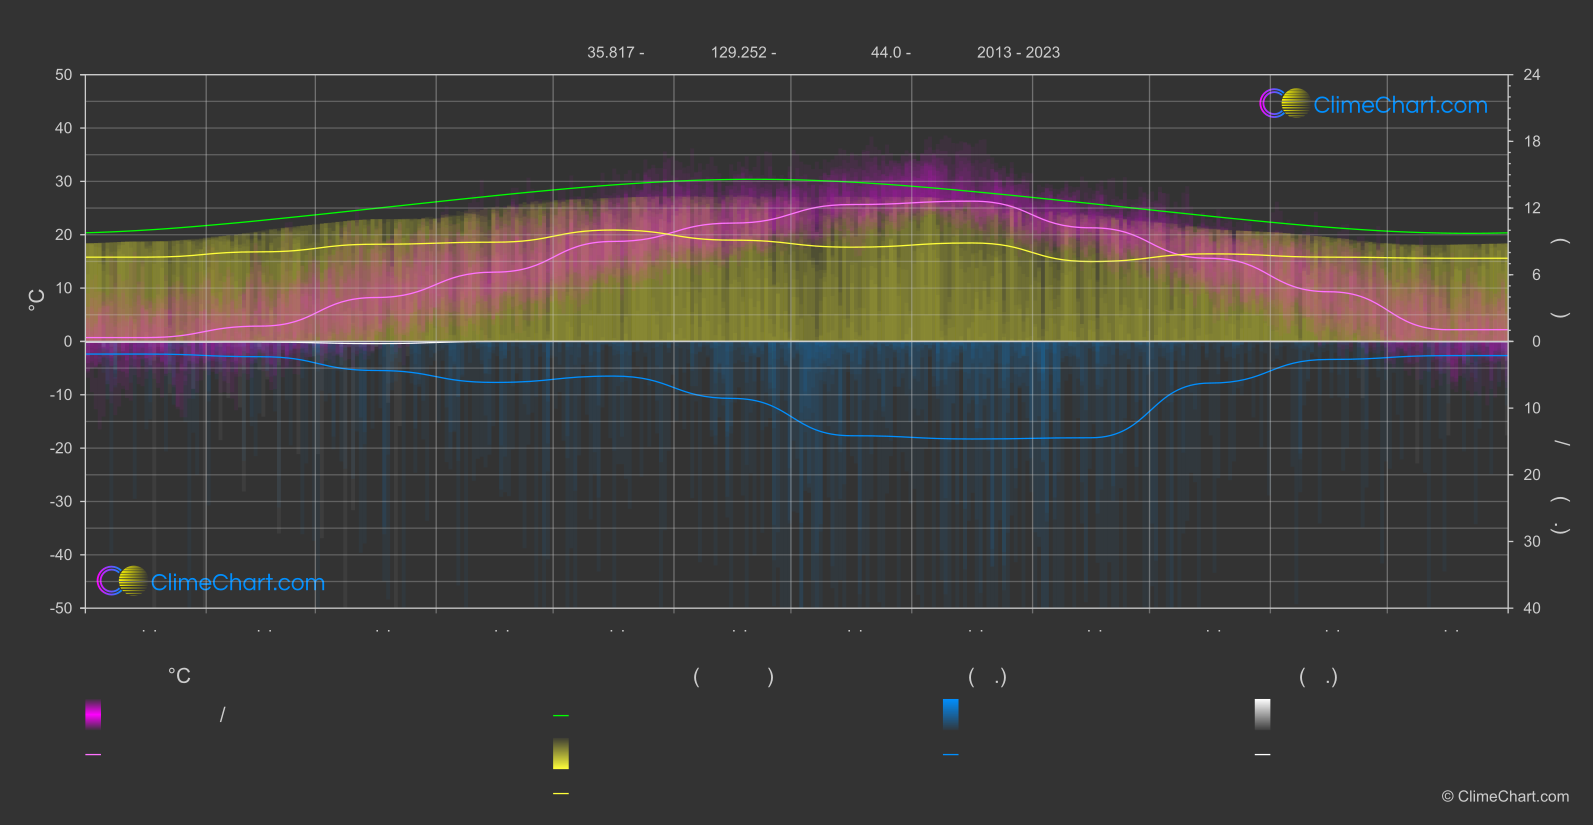This screenshot has width=1593, height=825.
Task: Click the blue gradient rainfall legend swatch
Action: coord(950,714)
